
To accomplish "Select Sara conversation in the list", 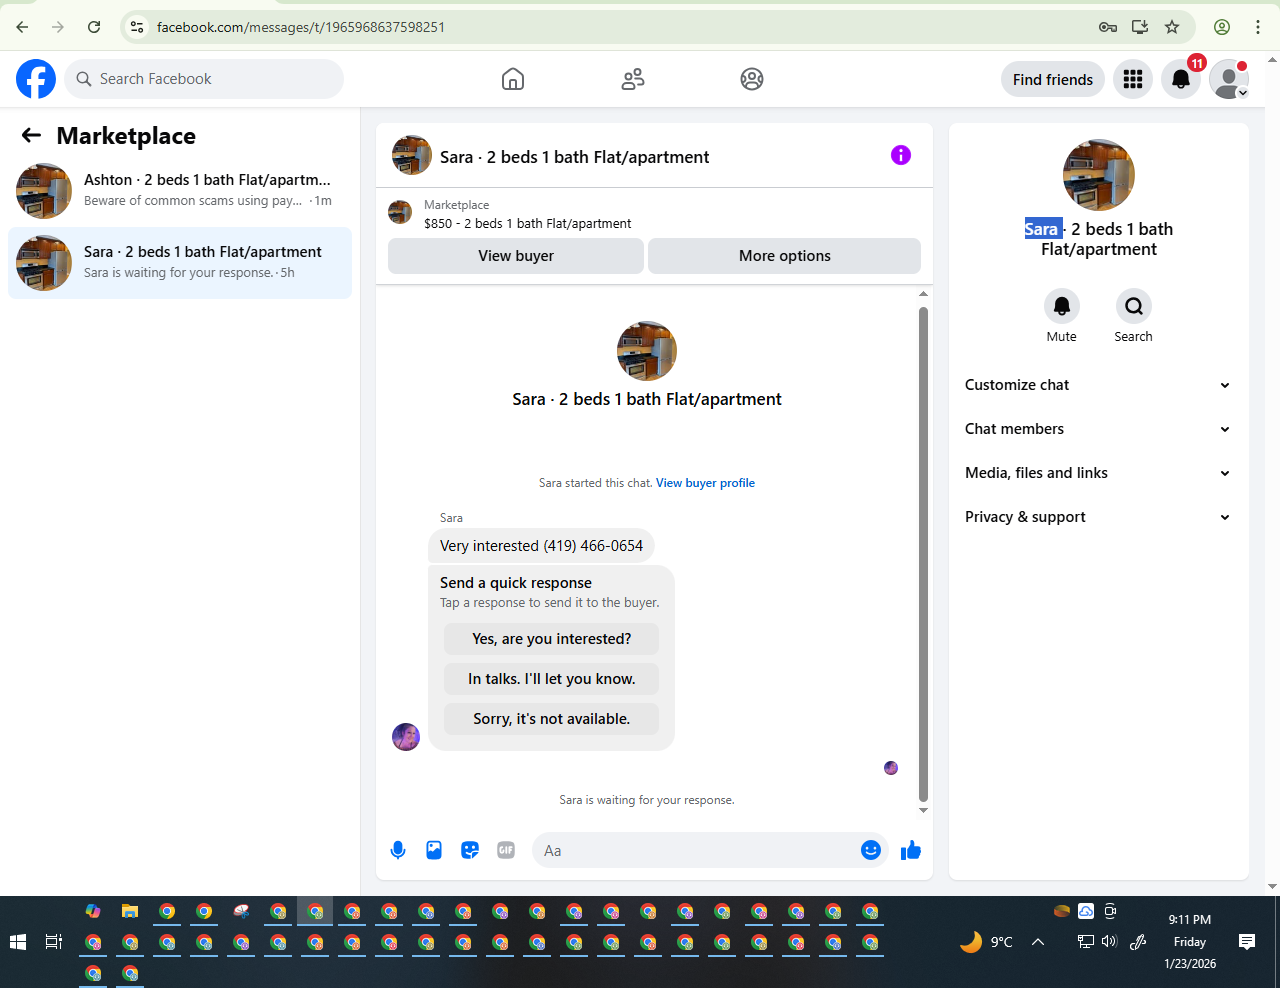I will pos(180,263).
